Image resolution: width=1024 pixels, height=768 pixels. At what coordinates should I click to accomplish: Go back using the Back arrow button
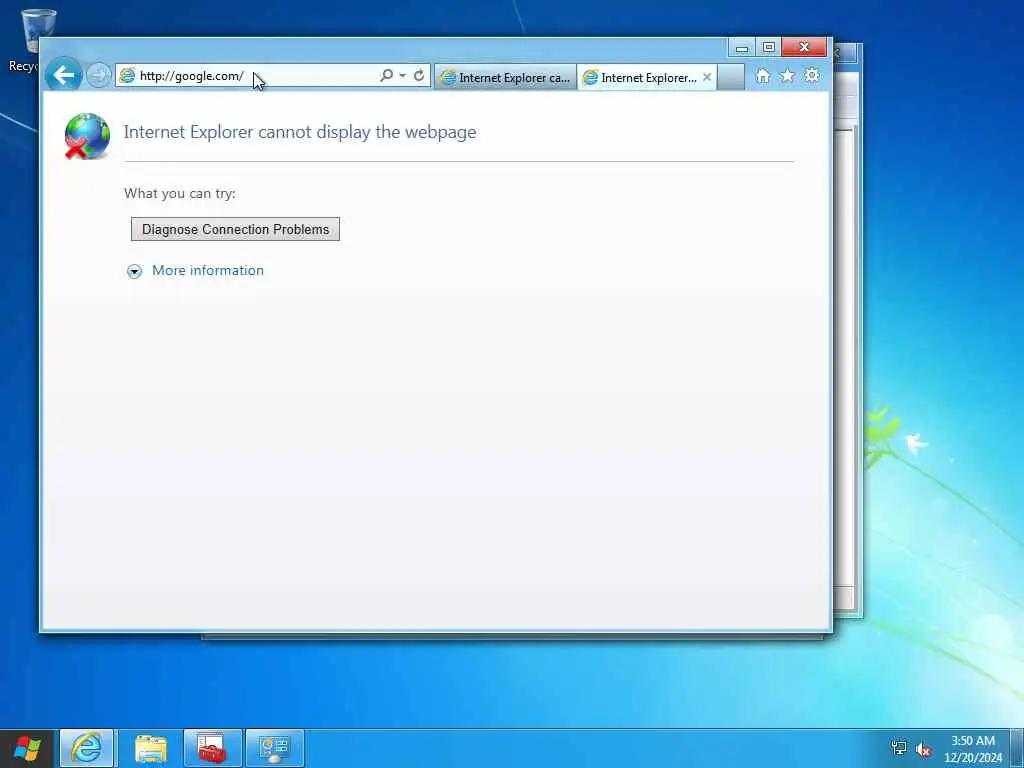pos(64,75)
